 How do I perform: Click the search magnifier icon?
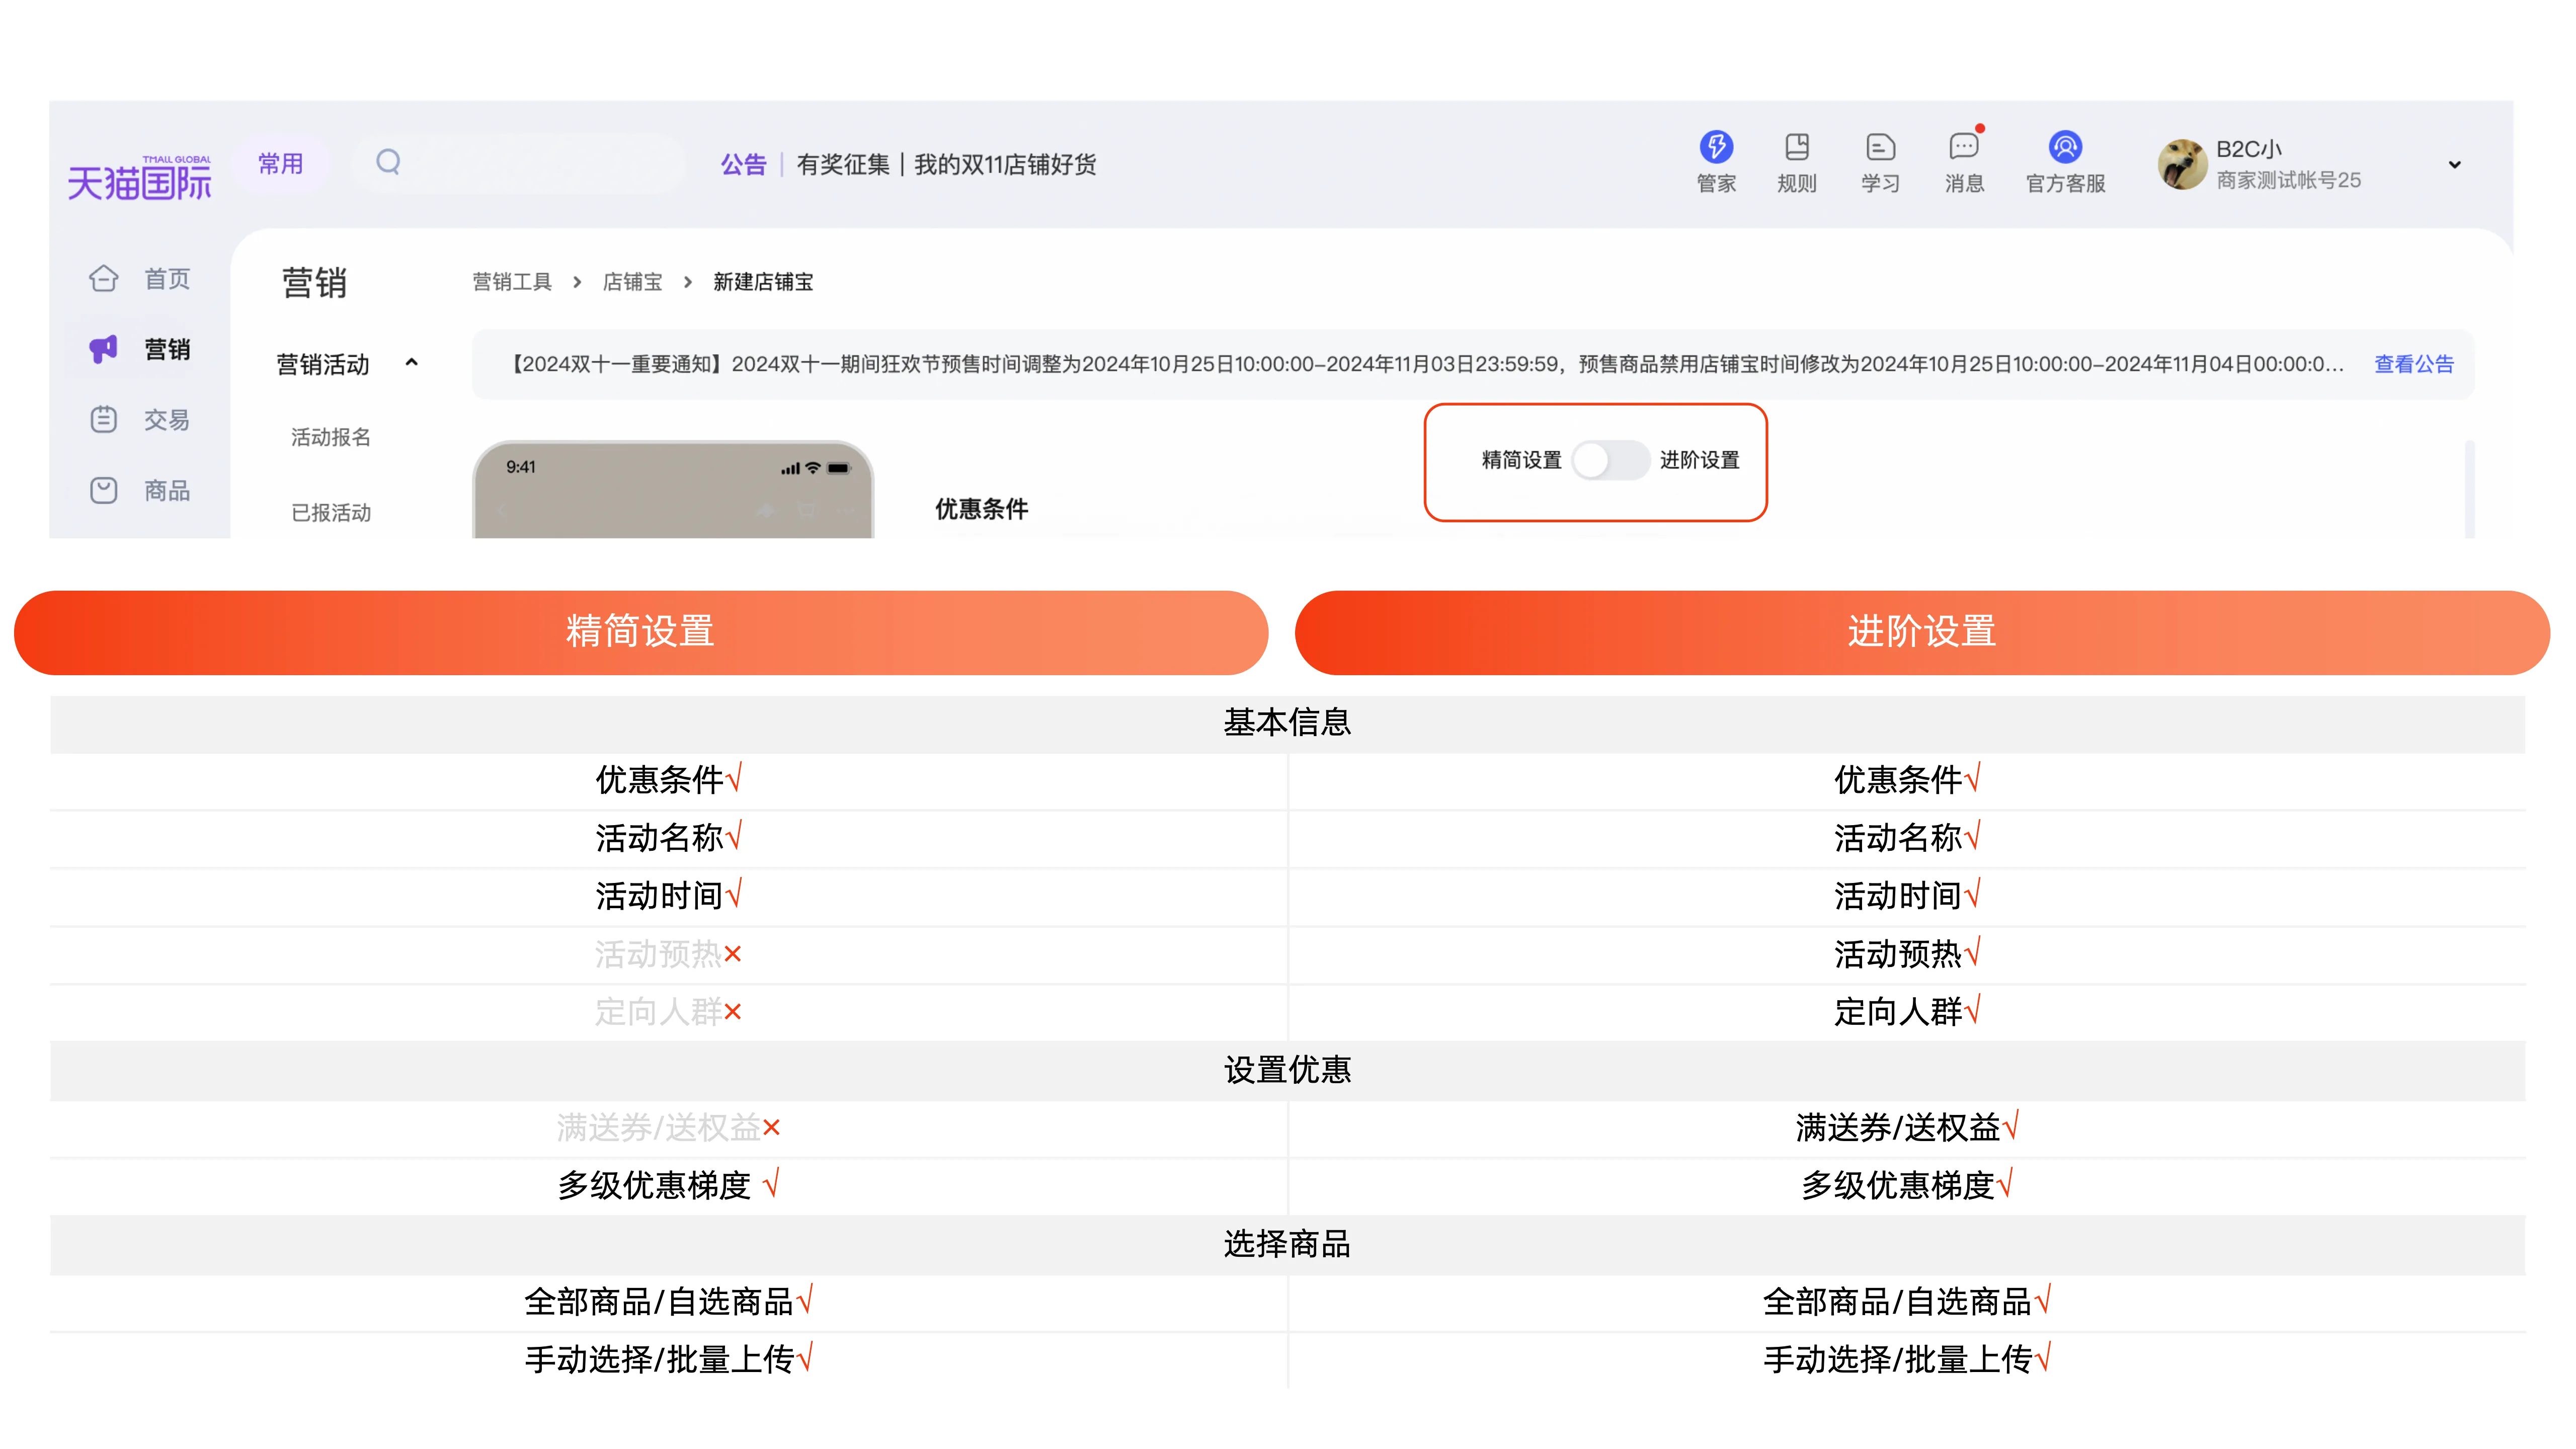388,162
